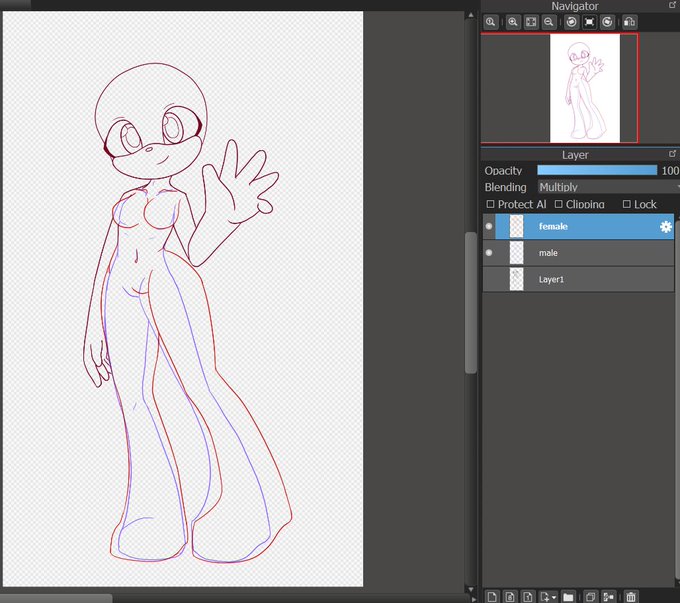Hide the male layer
680x603 pixels.
(489, 252)
